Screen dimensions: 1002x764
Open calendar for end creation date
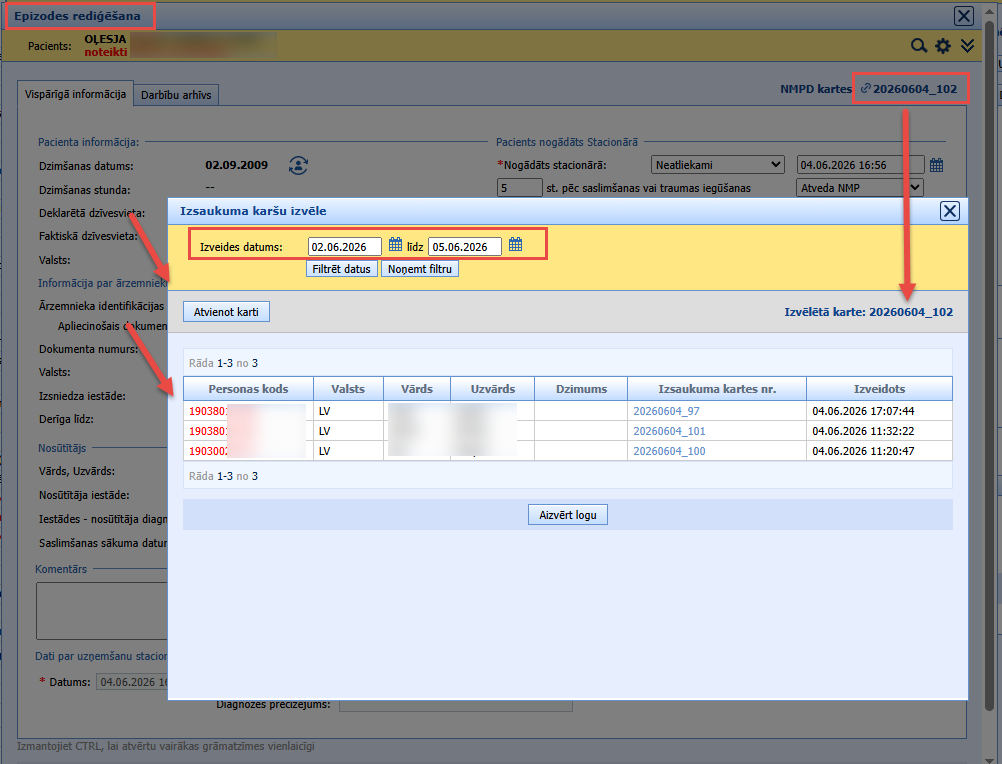tap(516, 245)
